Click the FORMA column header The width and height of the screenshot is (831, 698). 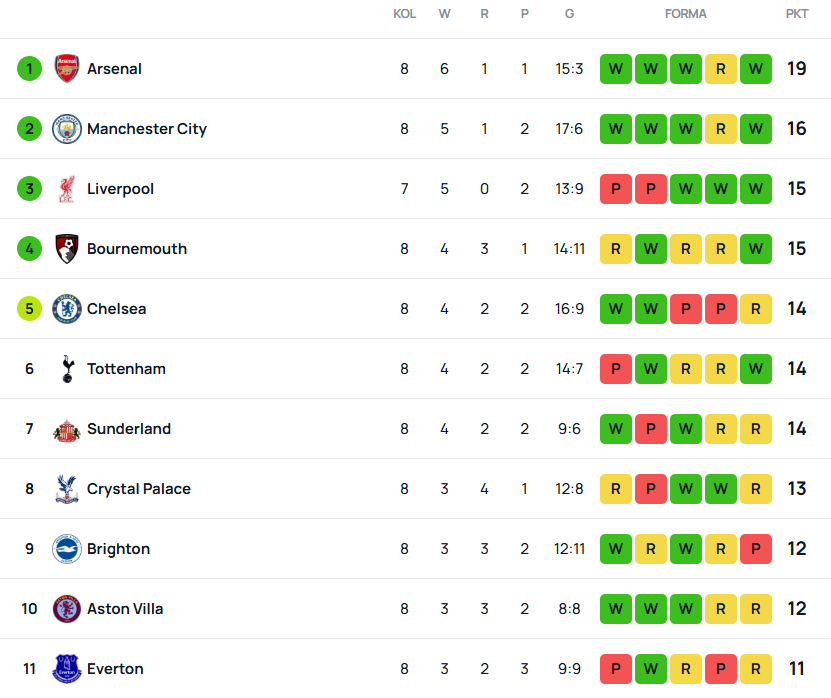(686, 14)
